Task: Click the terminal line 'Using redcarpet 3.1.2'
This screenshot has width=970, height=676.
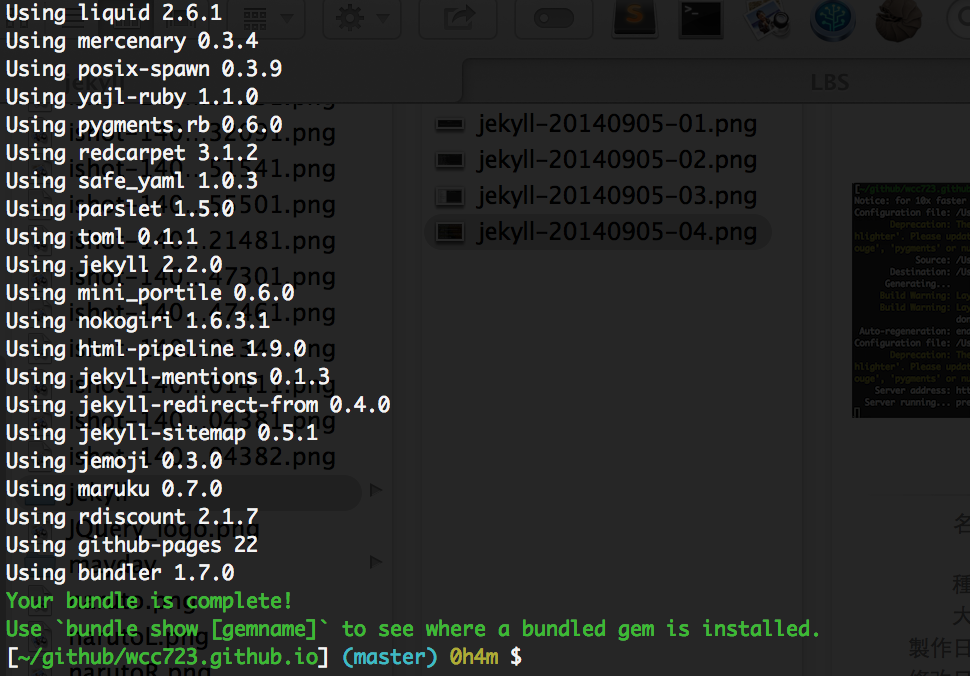Action: coord(132,153)
